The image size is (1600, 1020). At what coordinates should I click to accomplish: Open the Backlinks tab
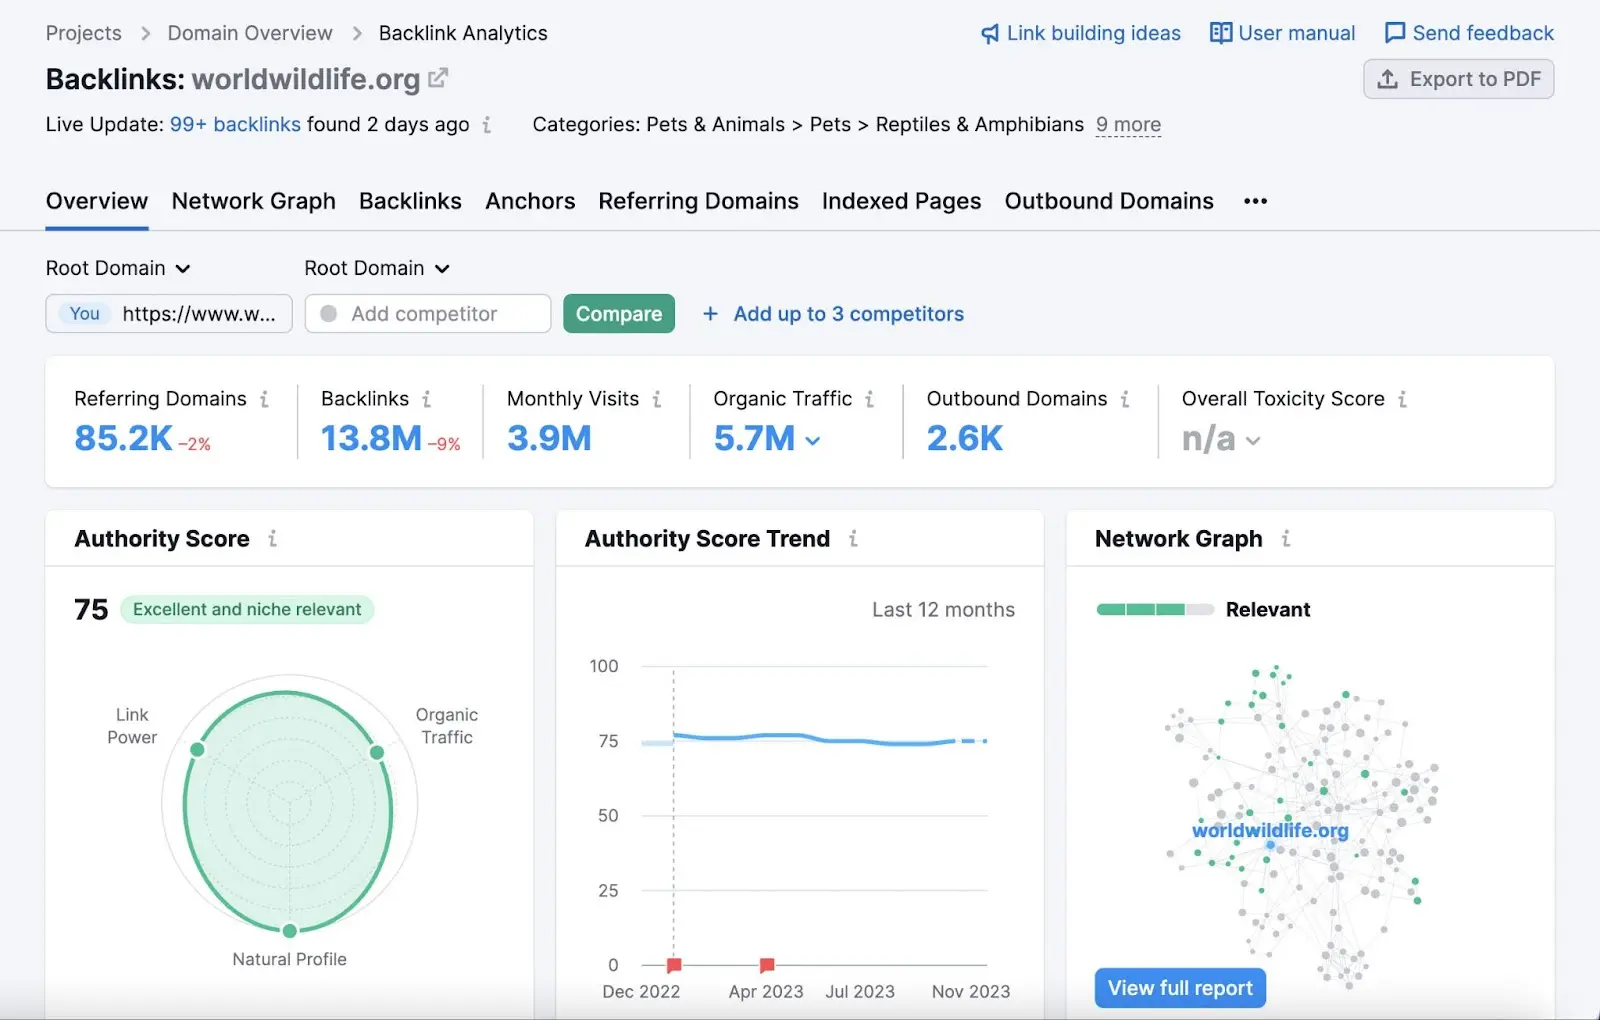[410, 201]
